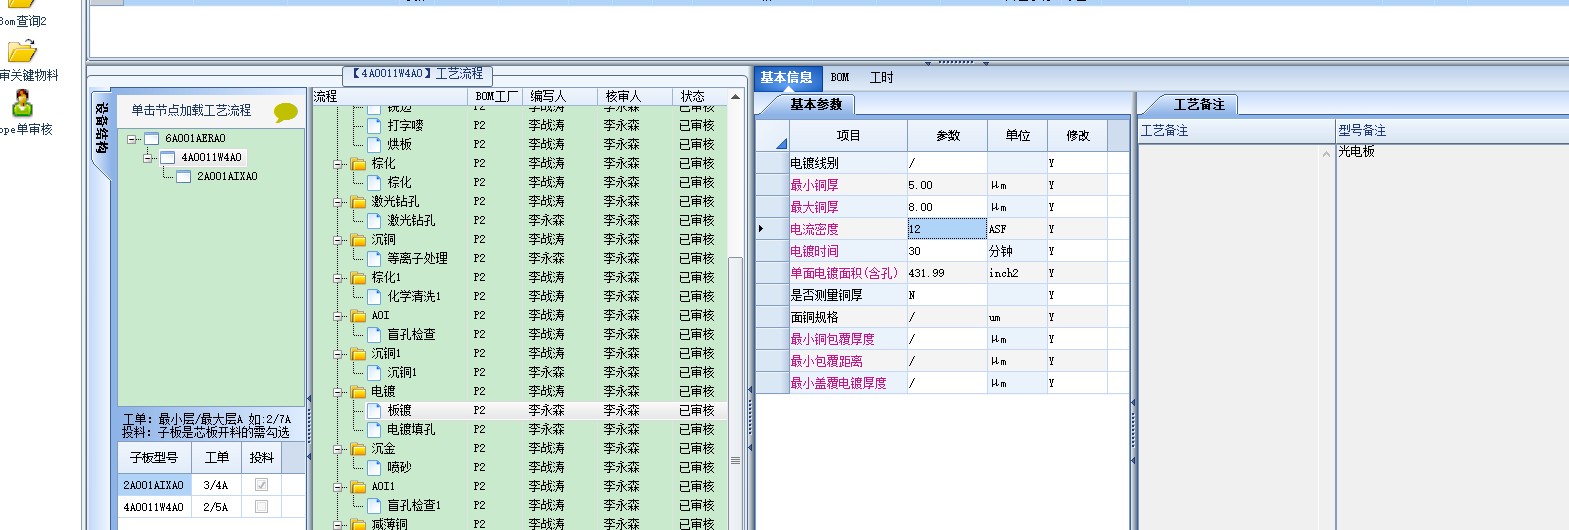
Task: Click the 电镀 folder icon
Action: tap(359, 392)
